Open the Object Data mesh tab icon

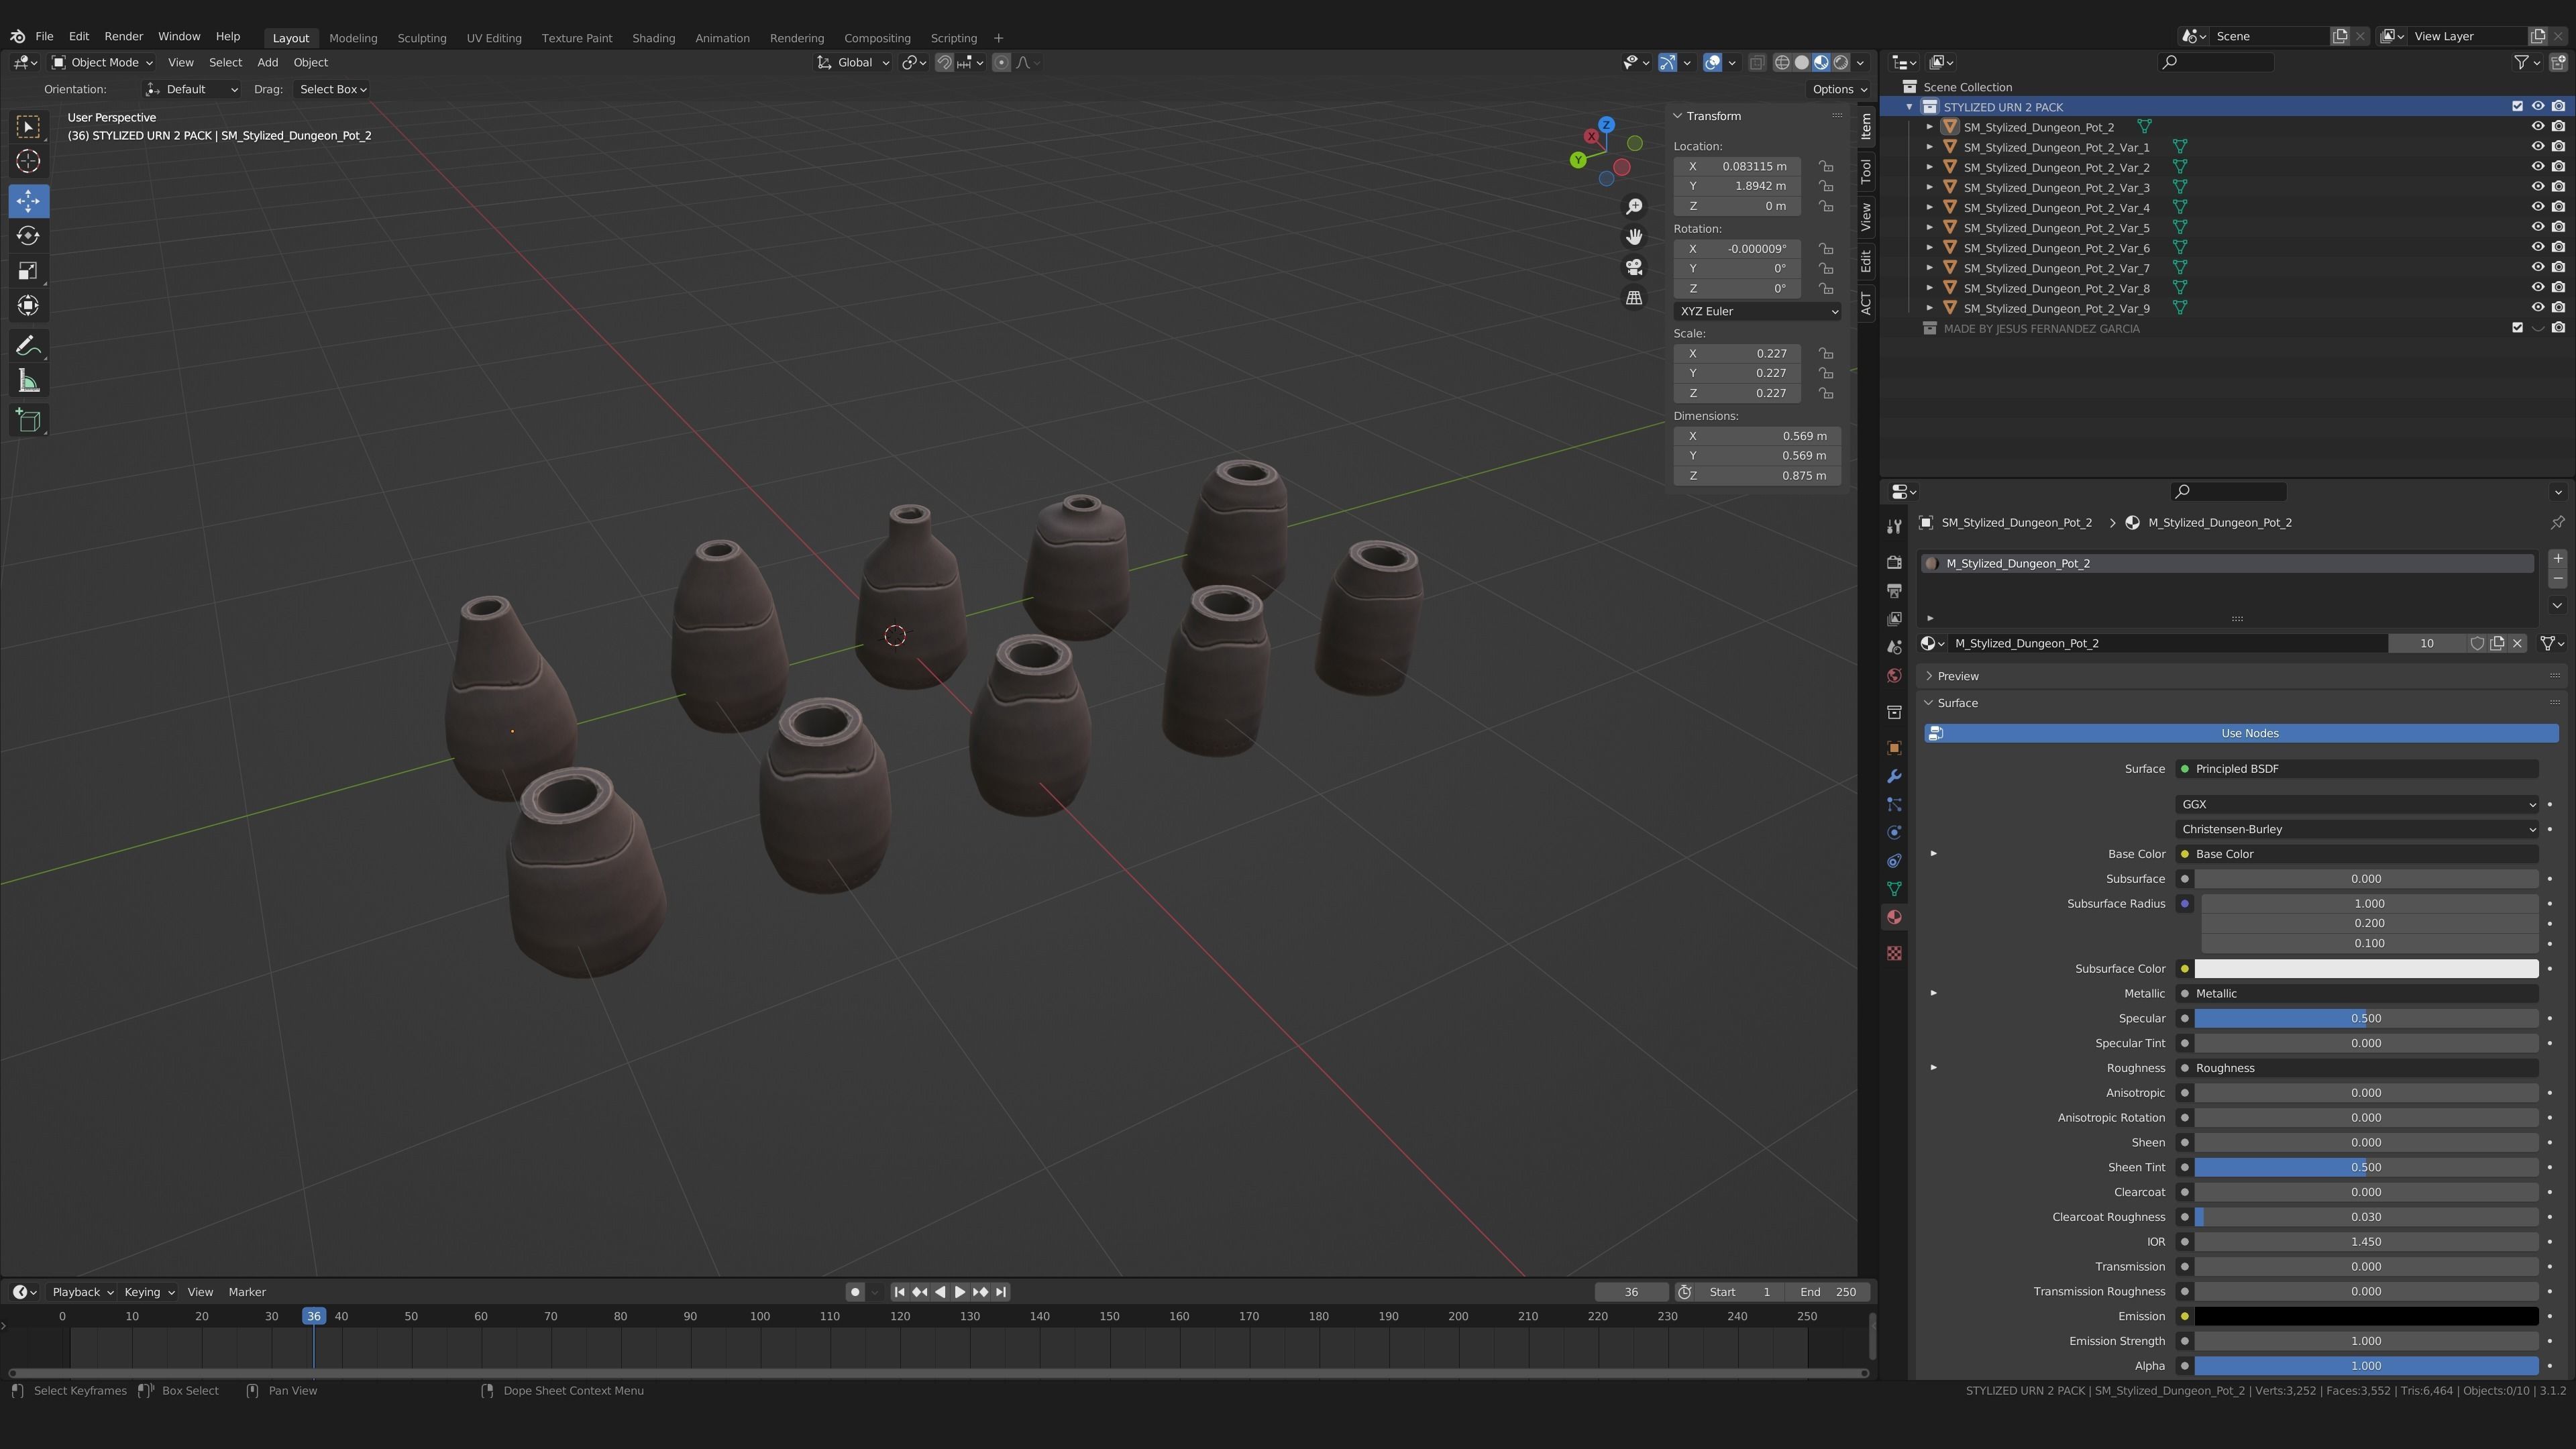coord(1894,888)
